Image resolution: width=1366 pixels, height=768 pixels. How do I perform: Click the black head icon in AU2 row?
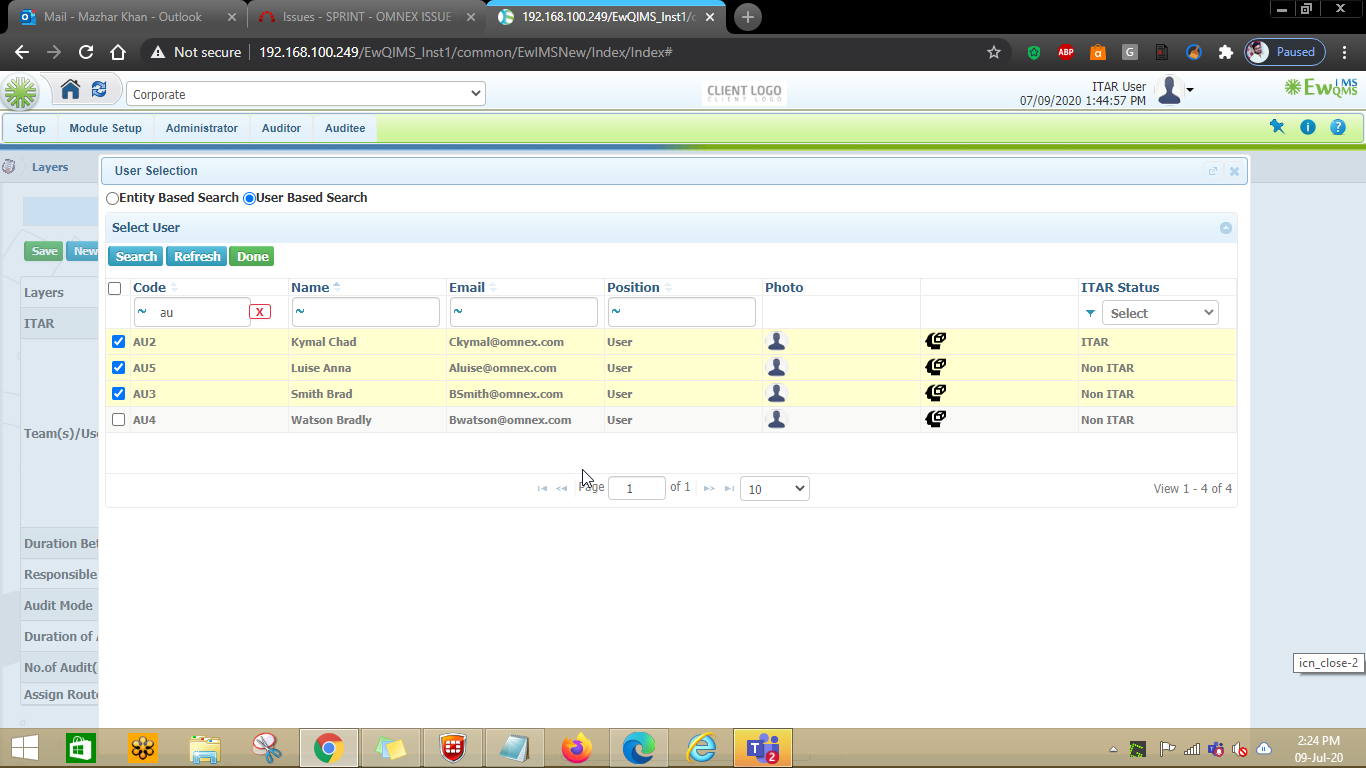click(935, 341)
